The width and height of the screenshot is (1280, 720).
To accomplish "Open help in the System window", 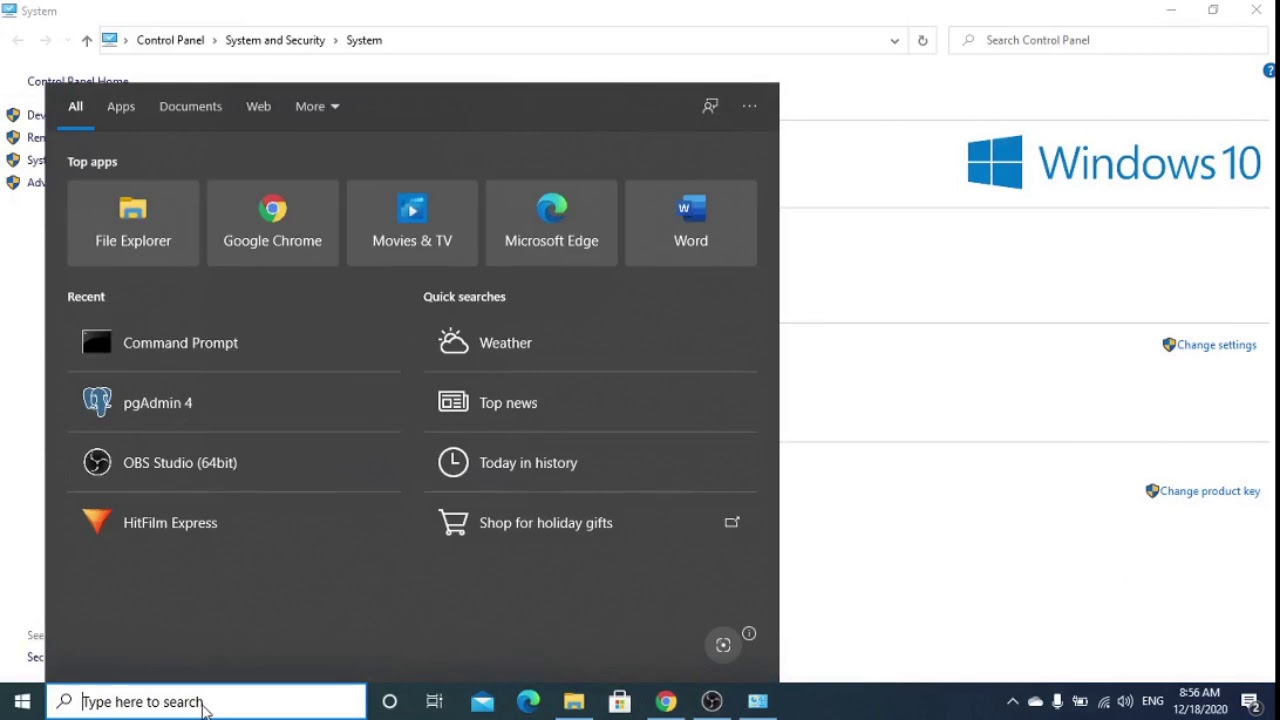I will click(1270, 71).
